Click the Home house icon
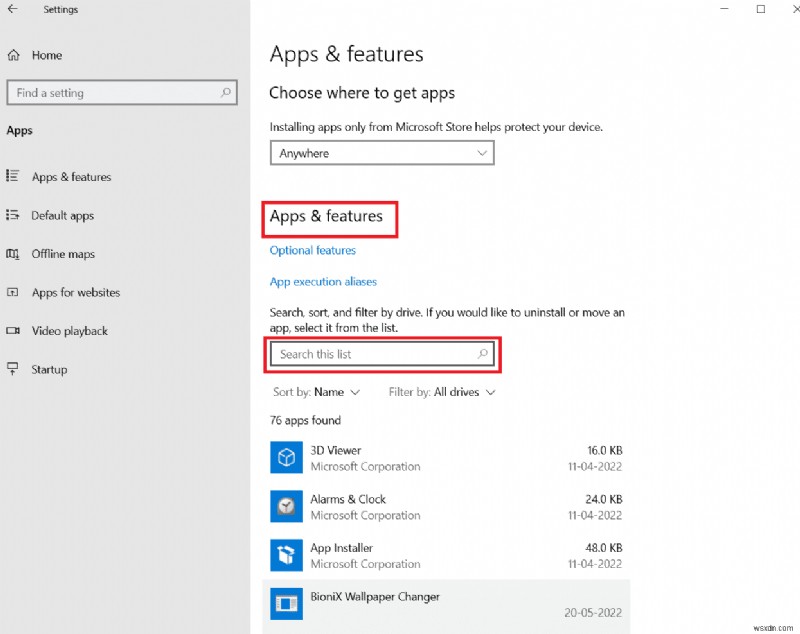This screenshot has height=634, width=800. (x=14, y=55)
